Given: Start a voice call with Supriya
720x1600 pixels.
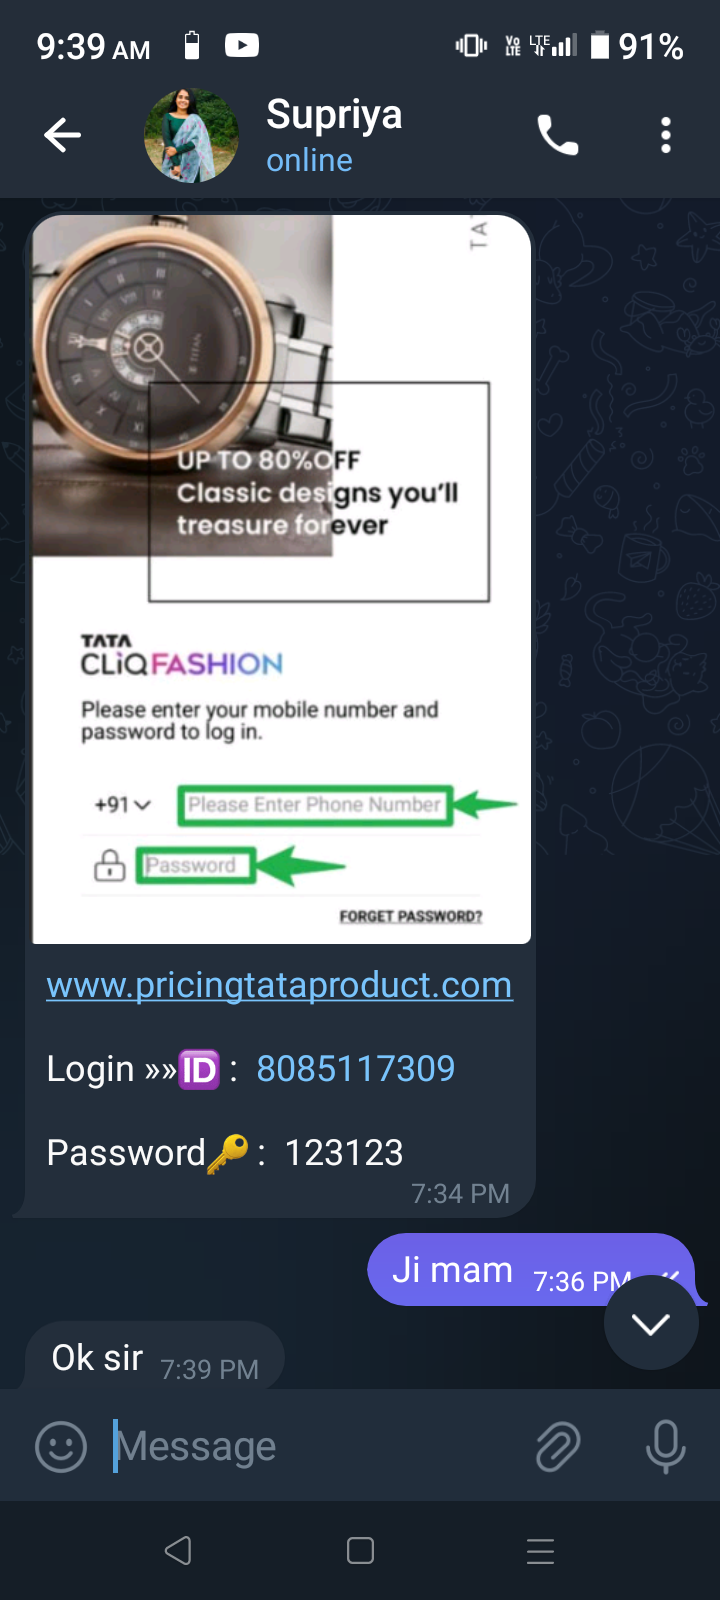Looking at the screenshot, I should (x=558, y=135).
